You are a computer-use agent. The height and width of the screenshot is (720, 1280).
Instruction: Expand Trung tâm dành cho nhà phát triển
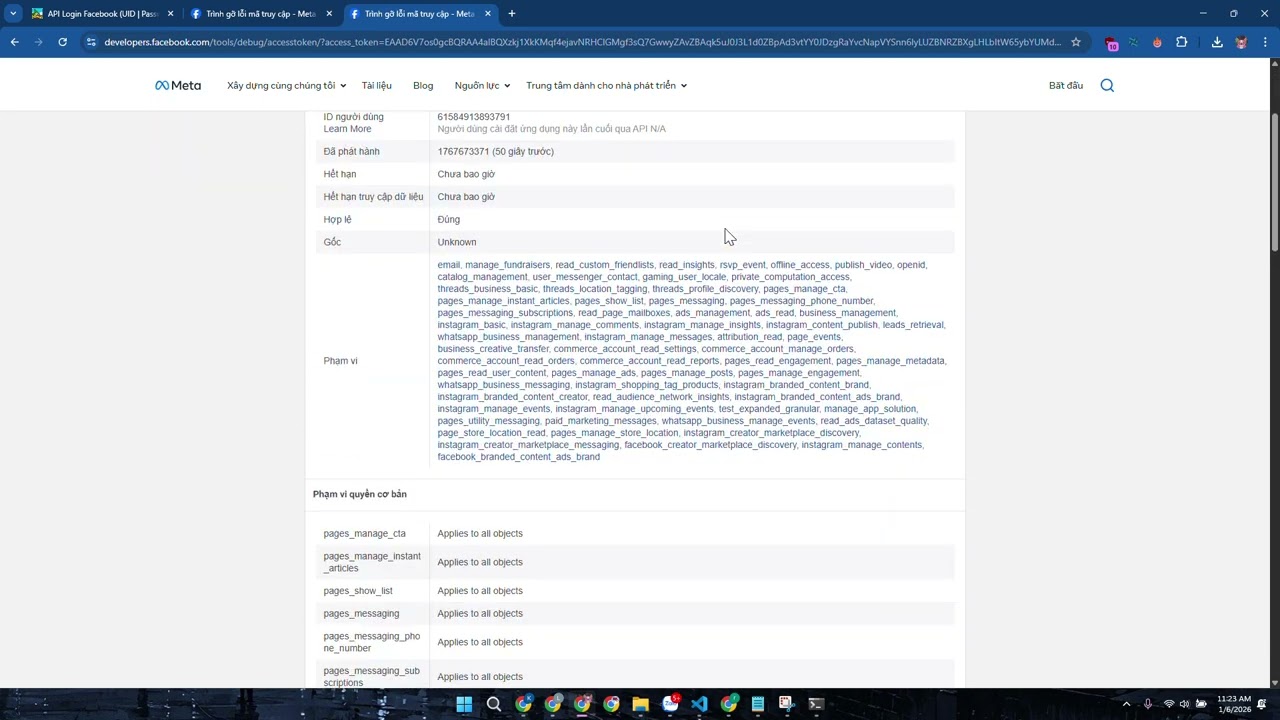click(x=606, y=86)
